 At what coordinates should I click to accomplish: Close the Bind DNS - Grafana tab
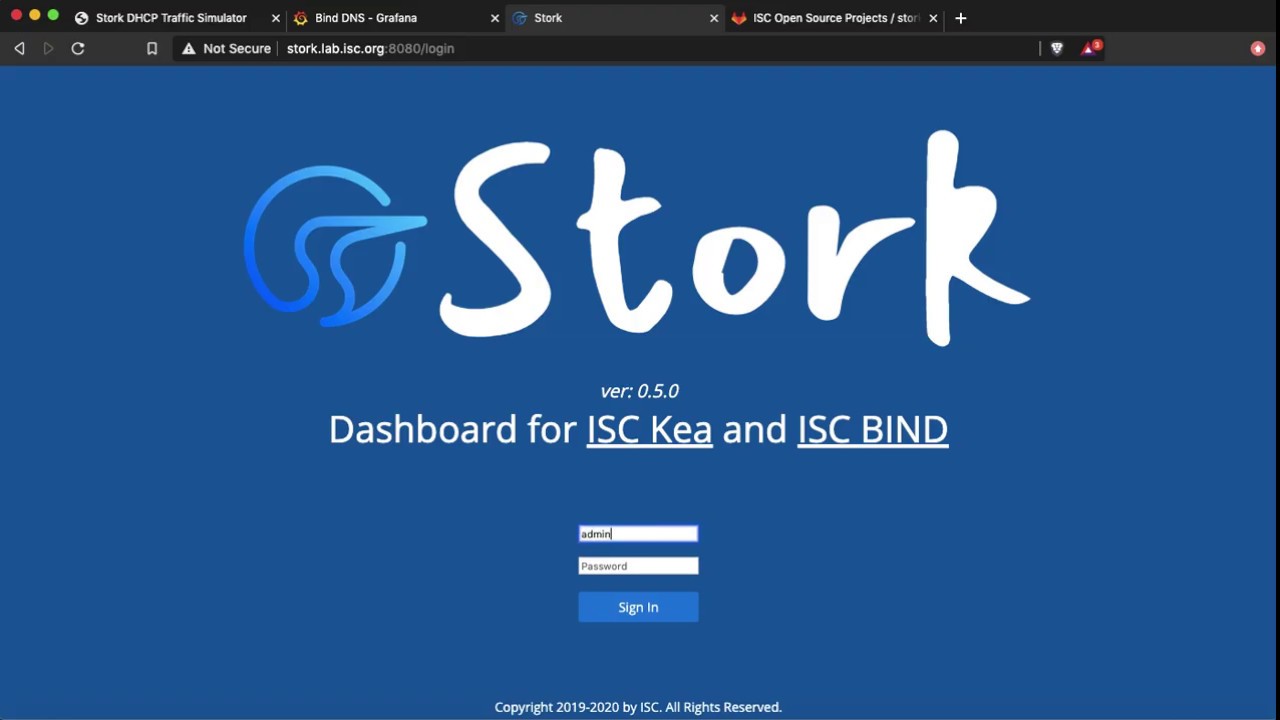click(495, 18)
